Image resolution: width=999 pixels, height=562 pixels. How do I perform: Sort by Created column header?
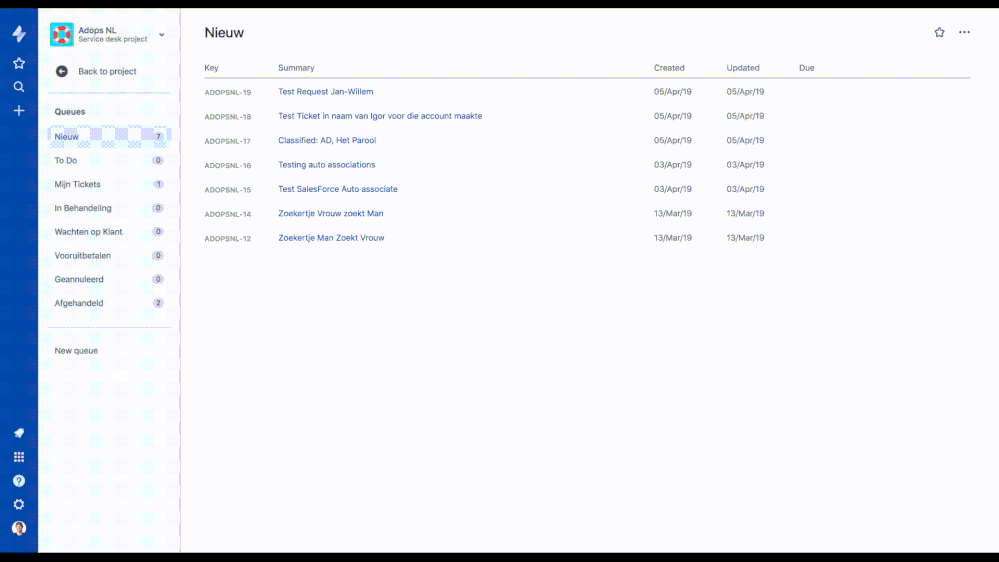[x=669, y=68]
